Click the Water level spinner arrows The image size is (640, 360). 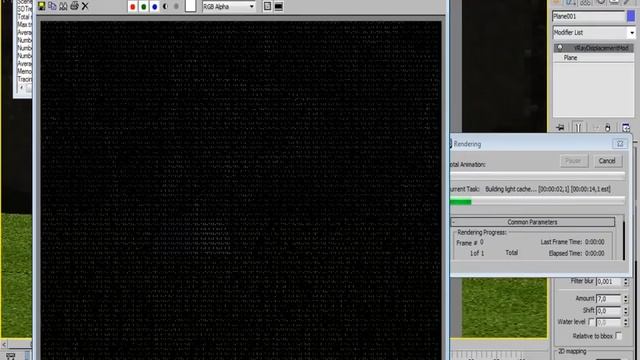pos(626,322)
